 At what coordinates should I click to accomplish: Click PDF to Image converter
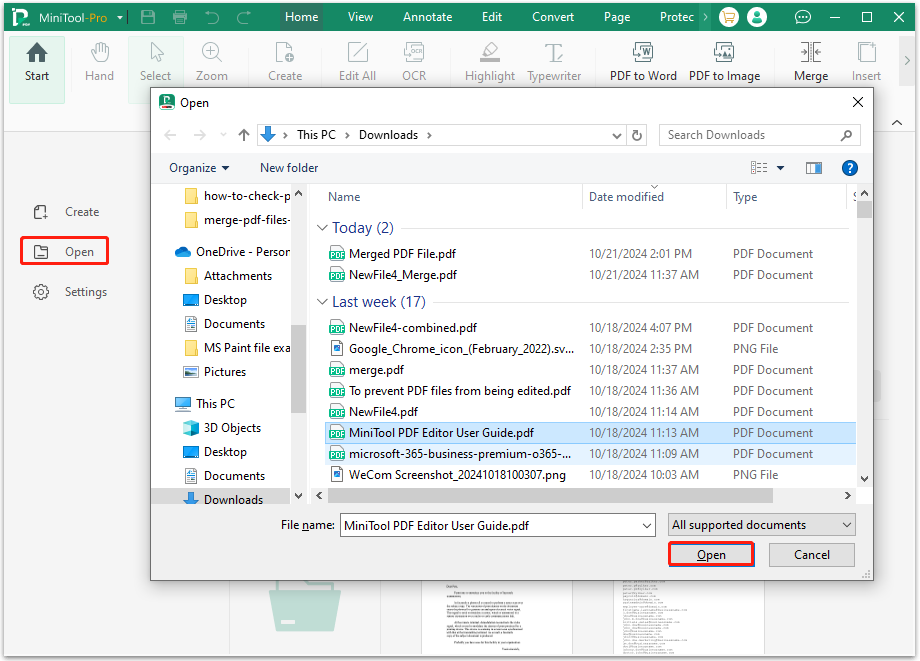click(x=724, y=62)
